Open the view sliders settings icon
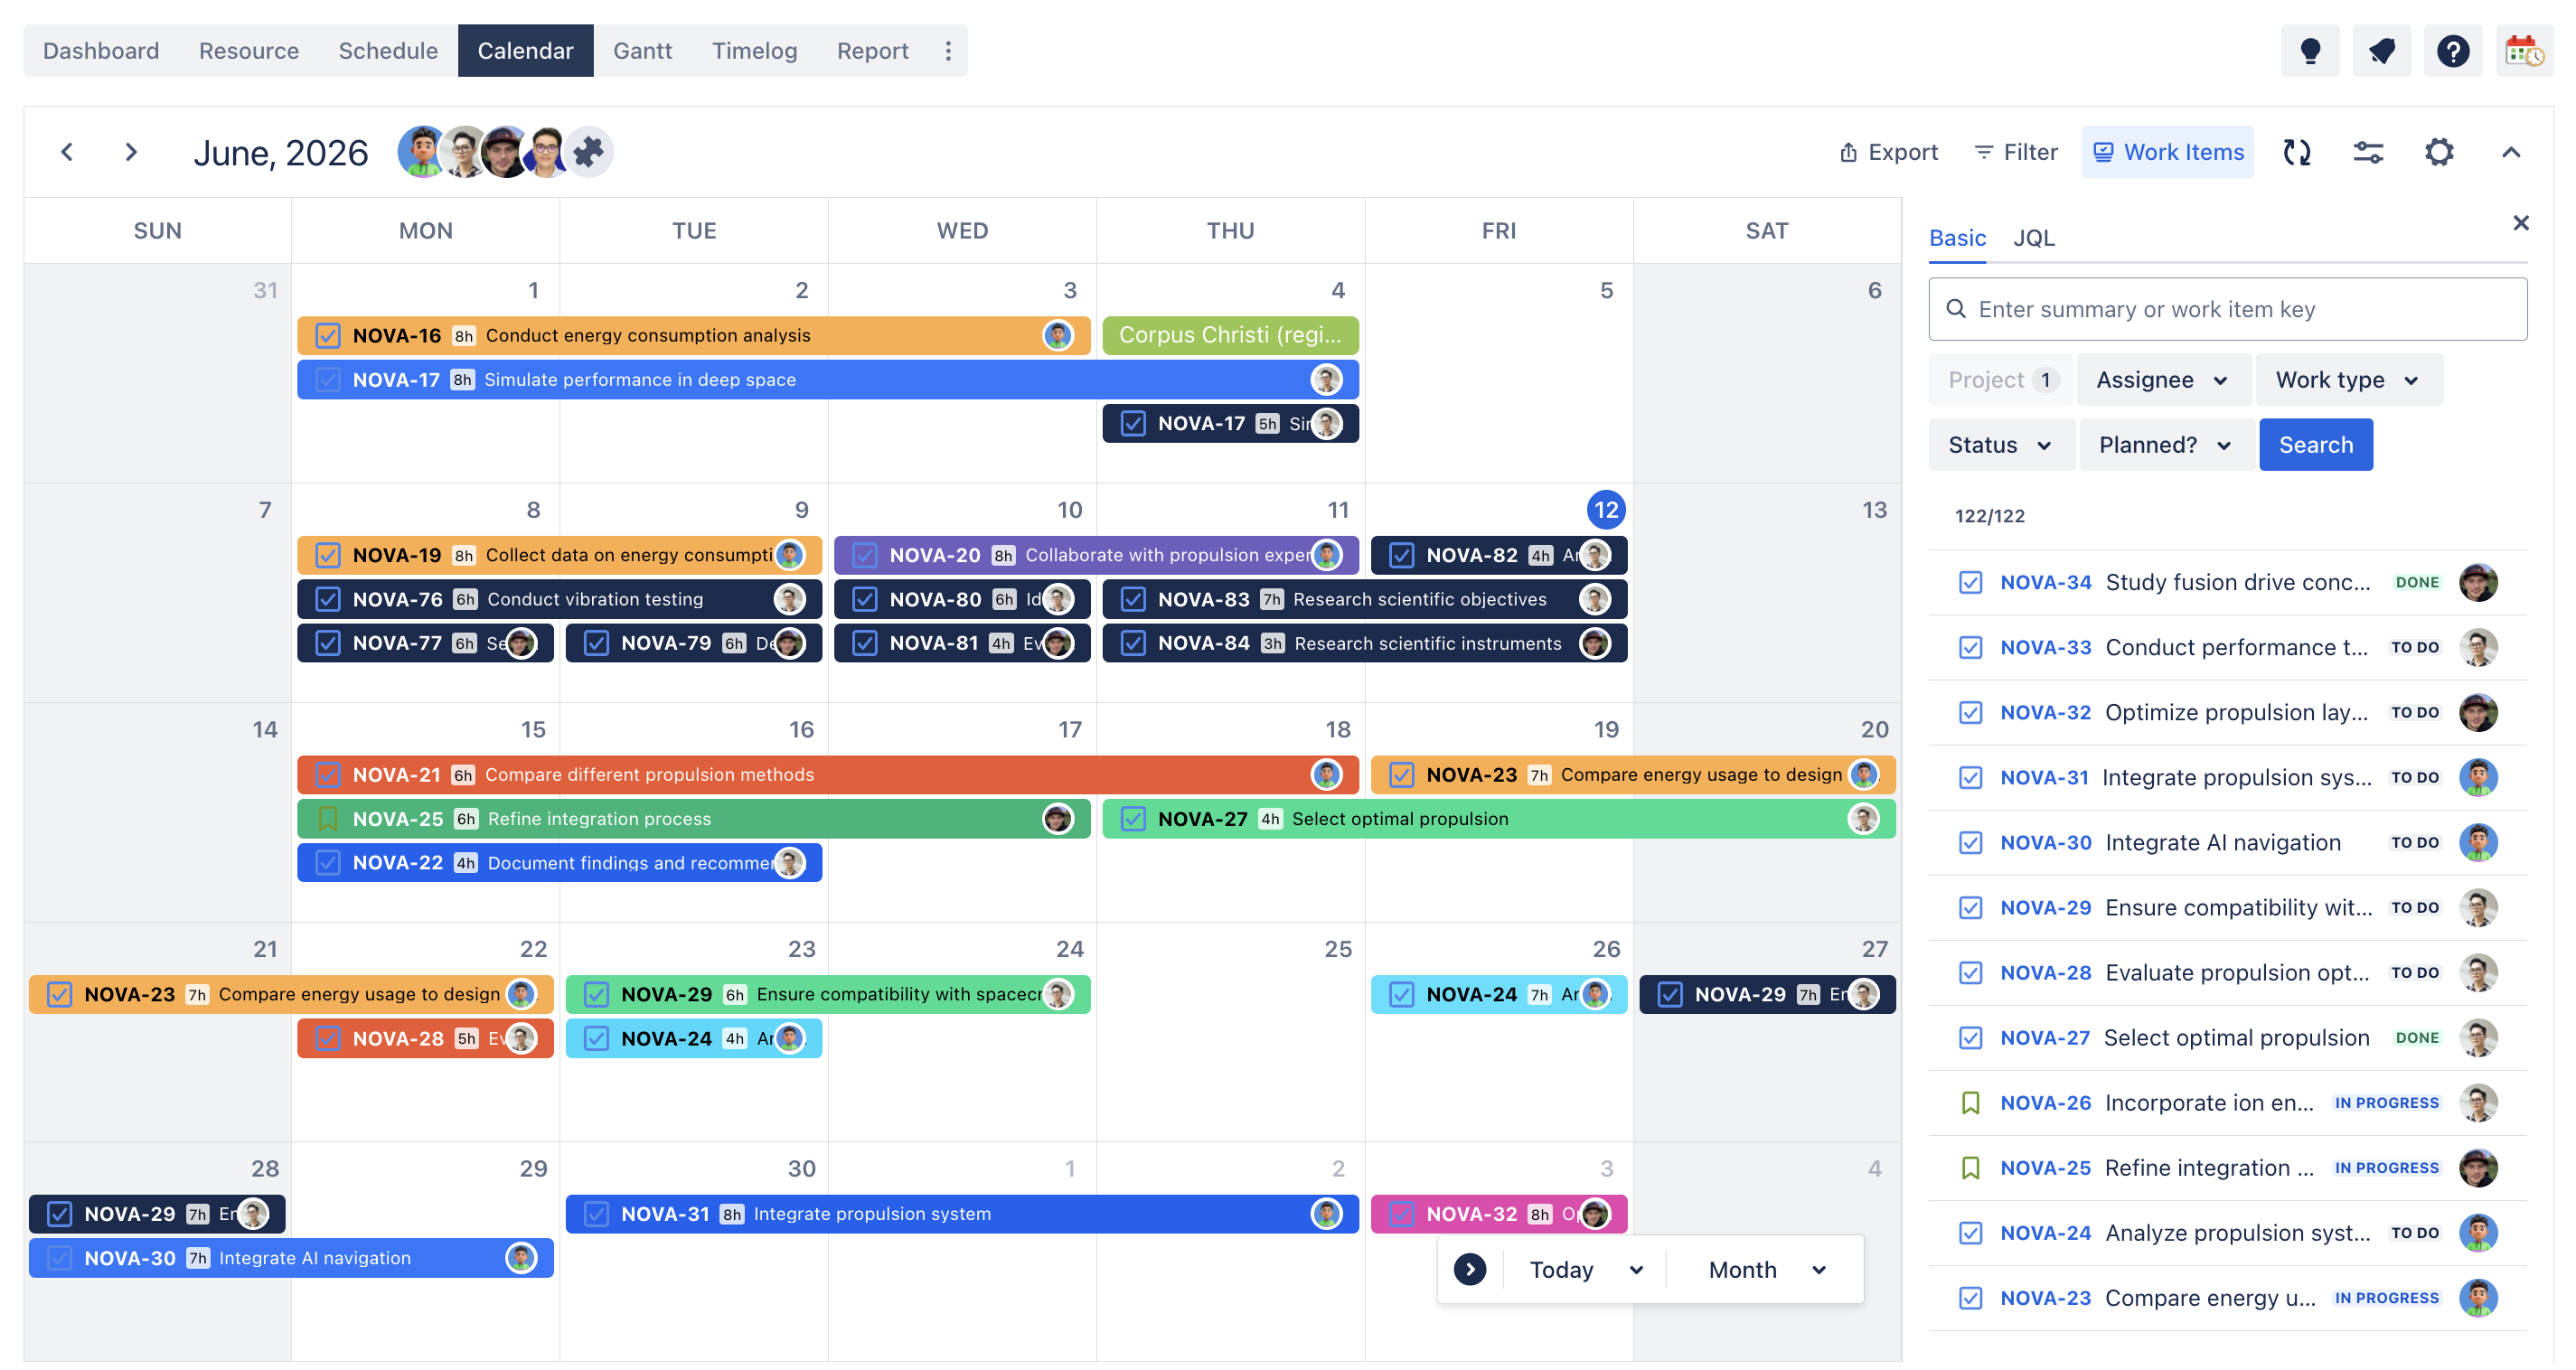The height and width of the screenshot is (1370, 2576). click(x=2368, y=152)
